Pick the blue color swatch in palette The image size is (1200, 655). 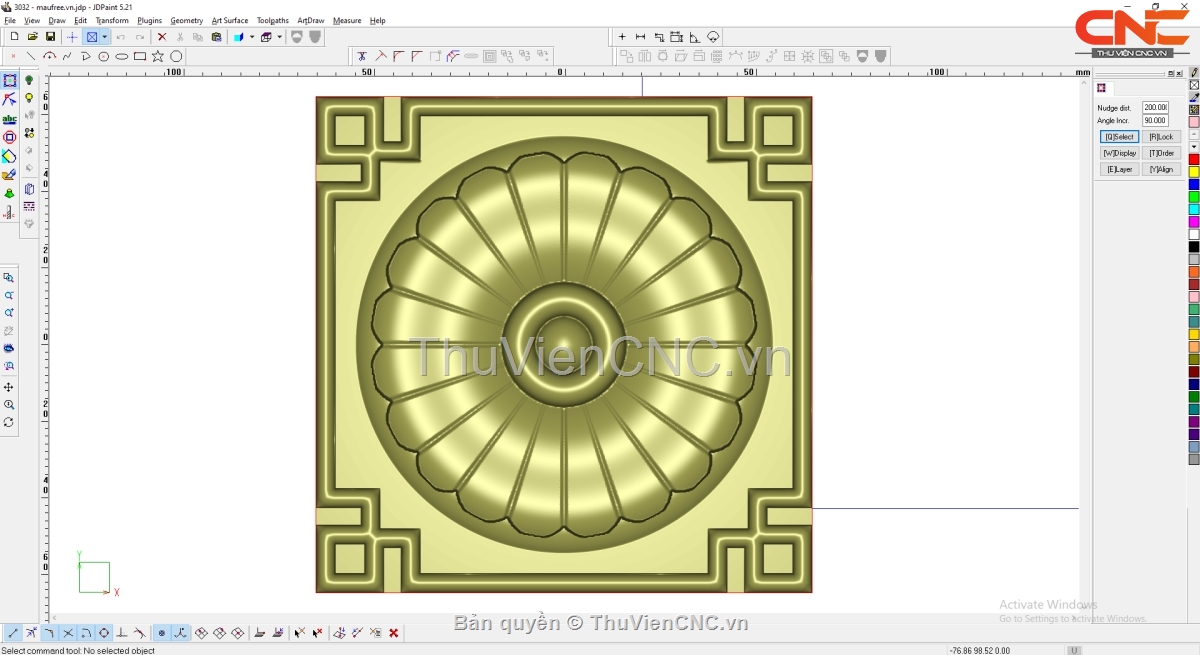click(1194, 185)
